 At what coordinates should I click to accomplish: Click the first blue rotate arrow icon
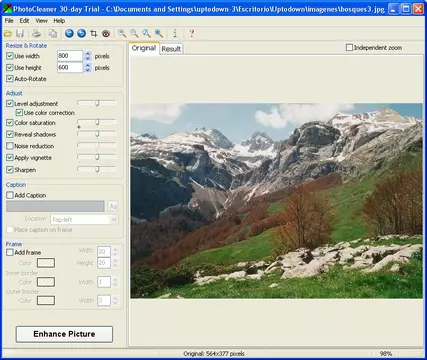pos(69,33)
